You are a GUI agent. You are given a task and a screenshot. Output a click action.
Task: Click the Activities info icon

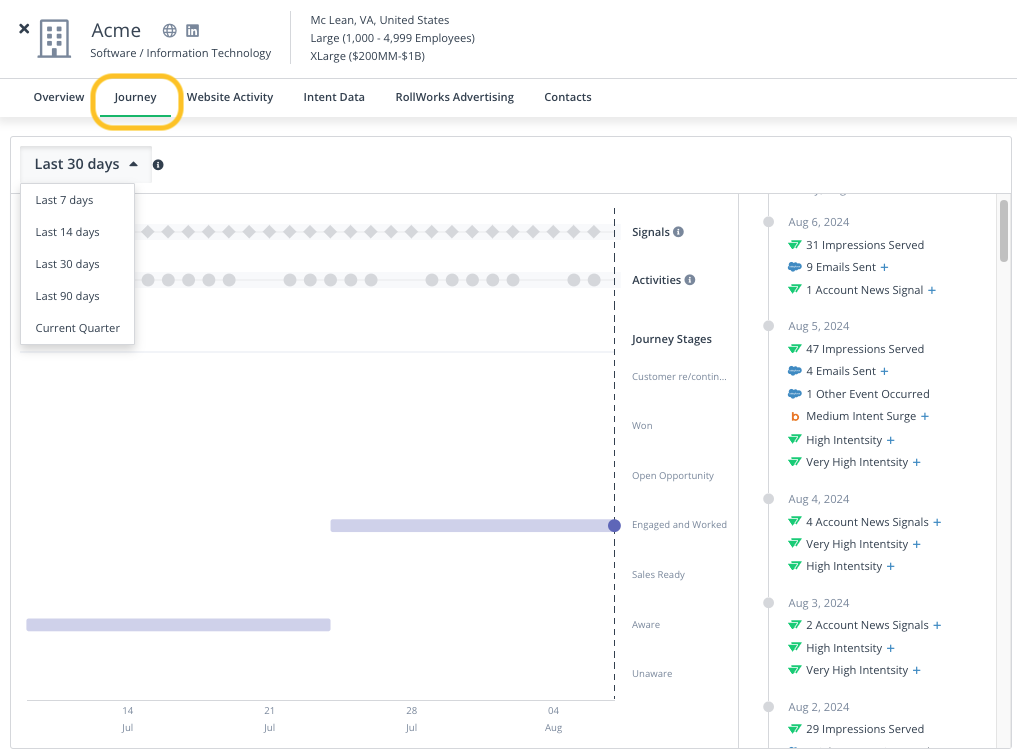(690, 279)
